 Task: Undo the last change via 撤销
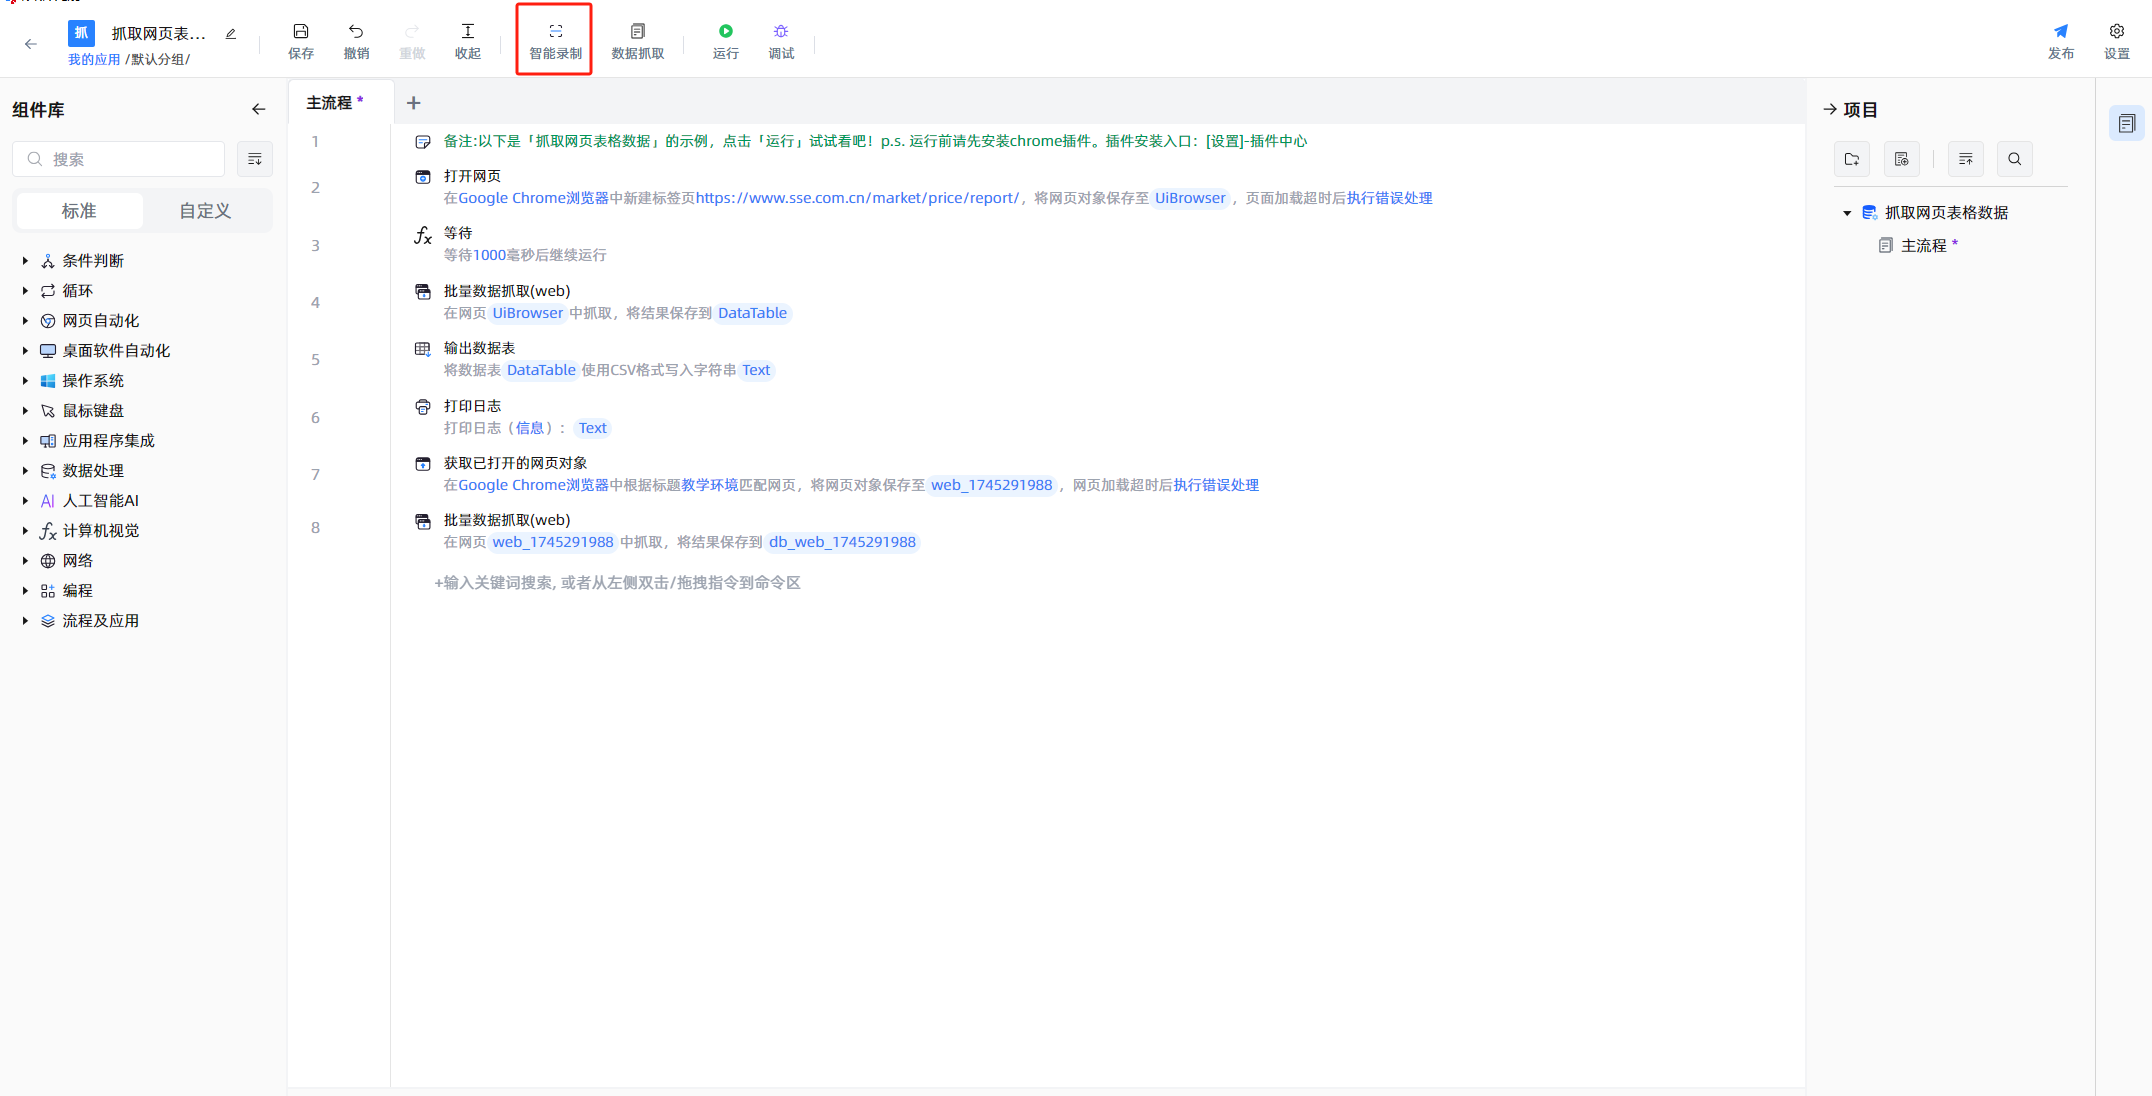(356, 40)
